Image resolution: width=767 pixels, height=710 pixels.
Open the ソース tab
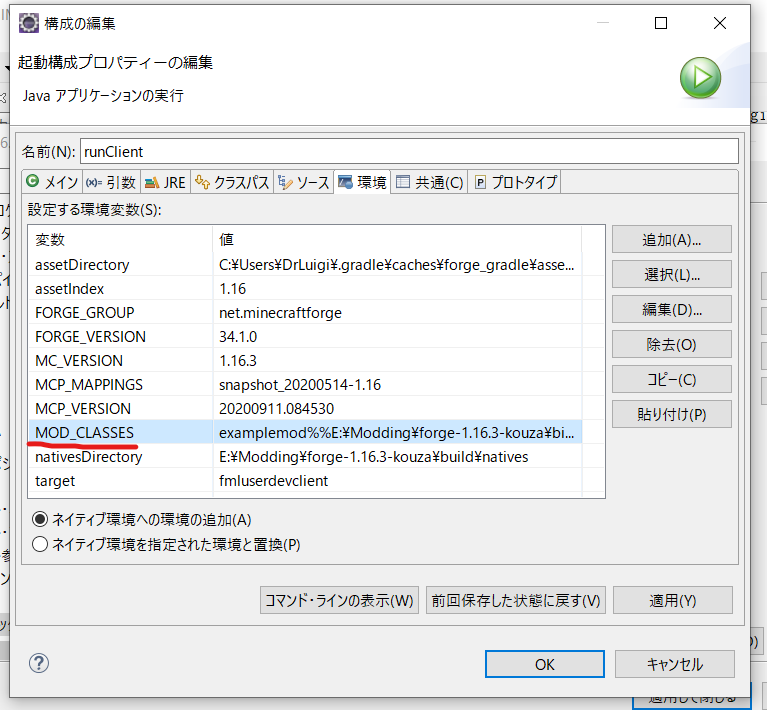click(304, 183)
